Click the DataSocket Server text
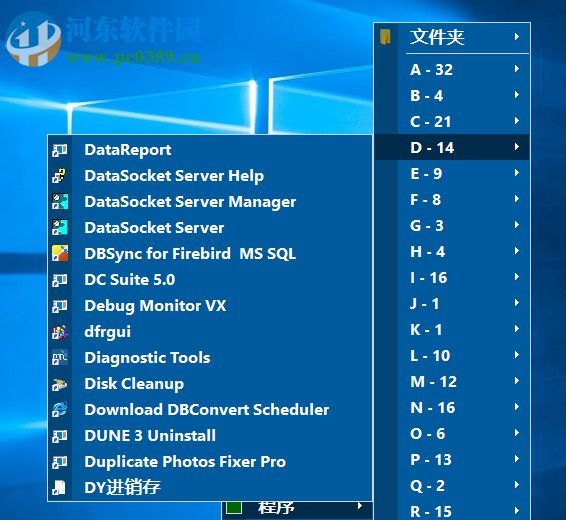The height and width of the screenshot is (520, 566). [154, 228]
